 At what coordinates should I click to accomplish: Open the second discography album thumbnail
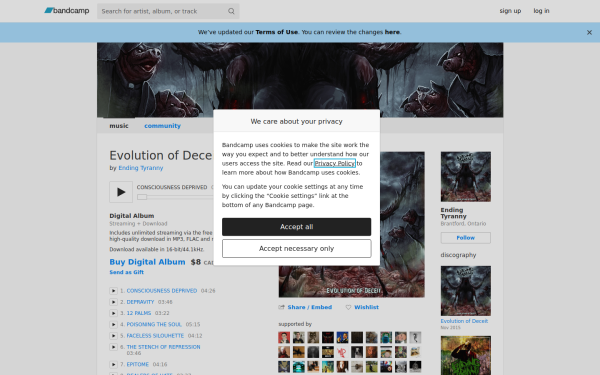(466, 355)
